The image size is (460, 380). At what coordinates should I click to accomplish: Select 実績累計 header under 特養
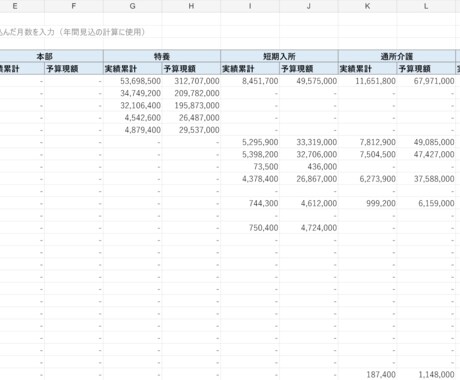(132, 69)
